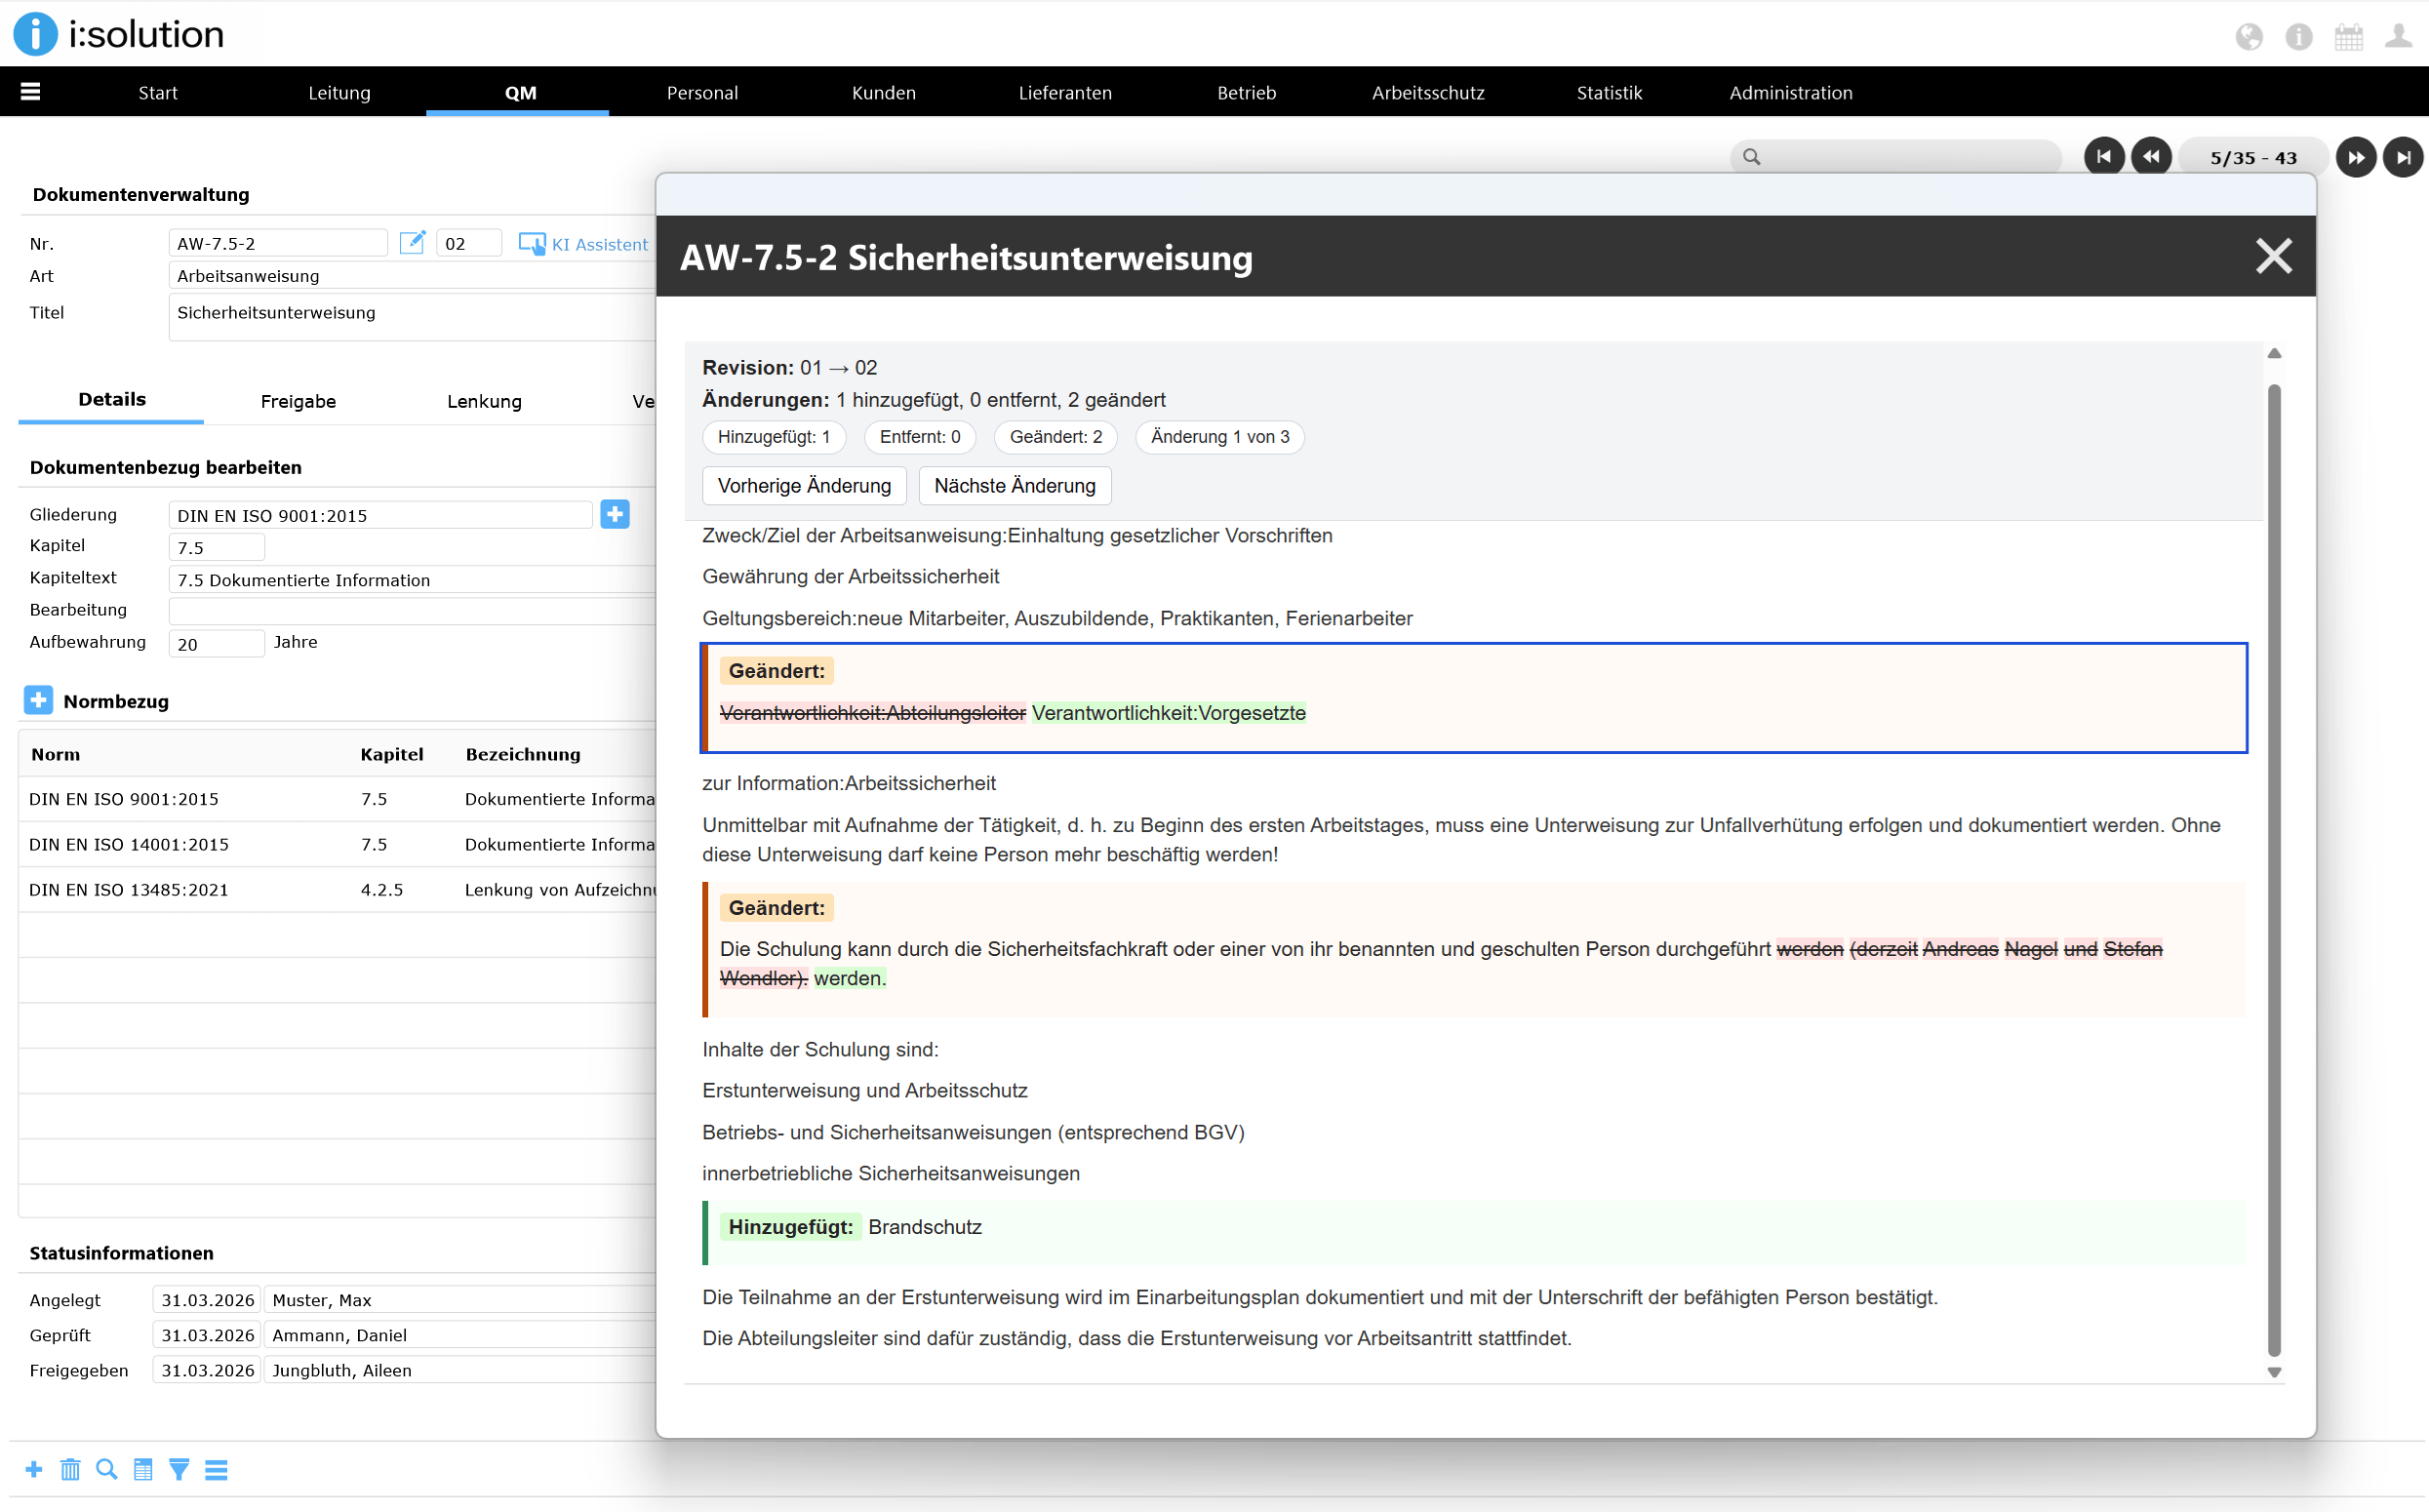Click the edit document number pencil icon
The image size is (2429, 1512).
coord(412,243)
